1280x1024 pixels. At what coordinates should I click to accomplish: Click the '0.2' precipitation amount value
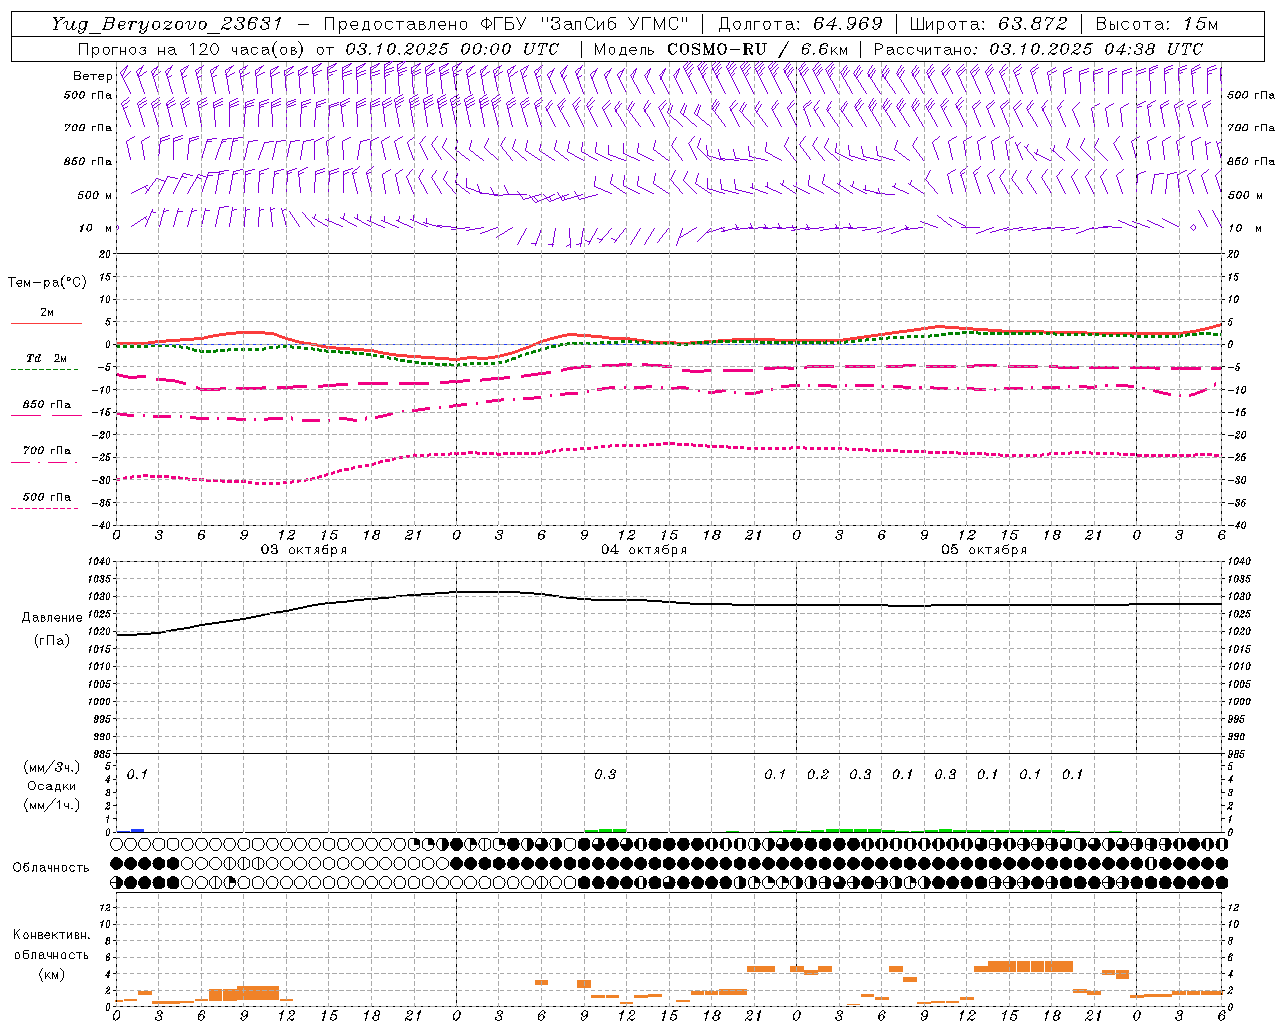tap(818, 774)
